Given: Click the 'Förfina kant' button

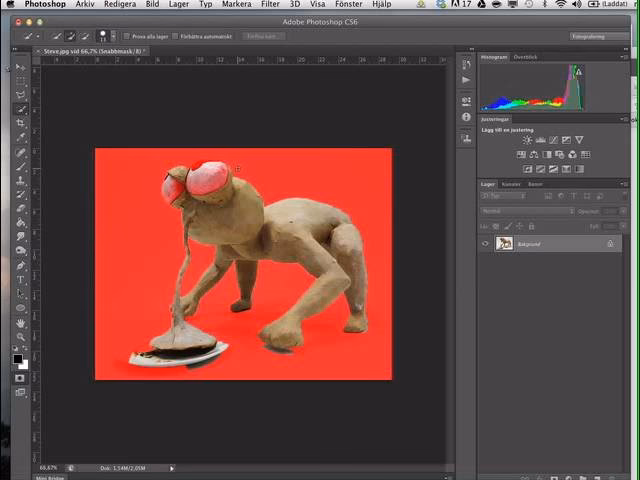Looking at the screenshot, I should pos(264,36).
